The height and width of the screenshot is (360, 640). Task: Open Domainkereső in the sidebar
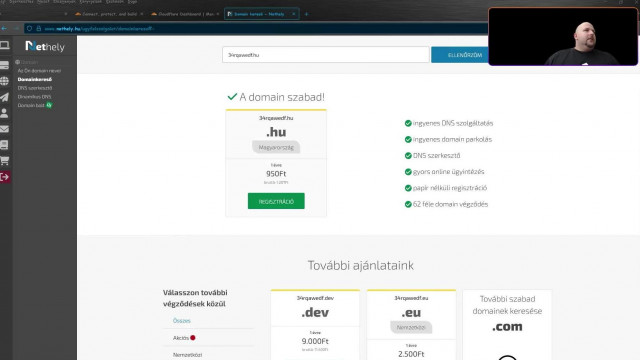[35, 79]
